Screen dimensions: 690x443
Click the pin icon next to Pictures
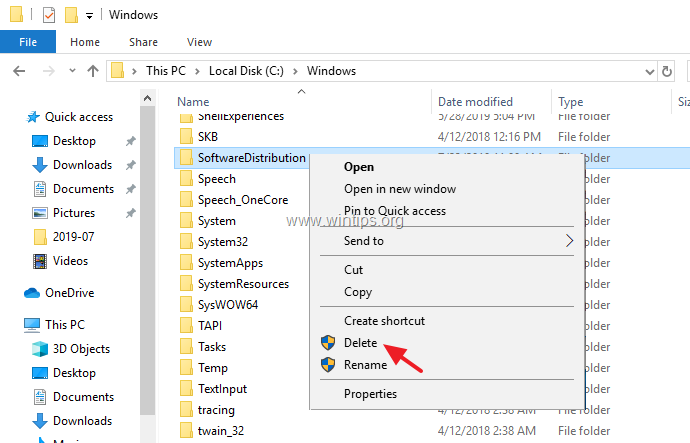pyautogui.click(x=131, y=213)
